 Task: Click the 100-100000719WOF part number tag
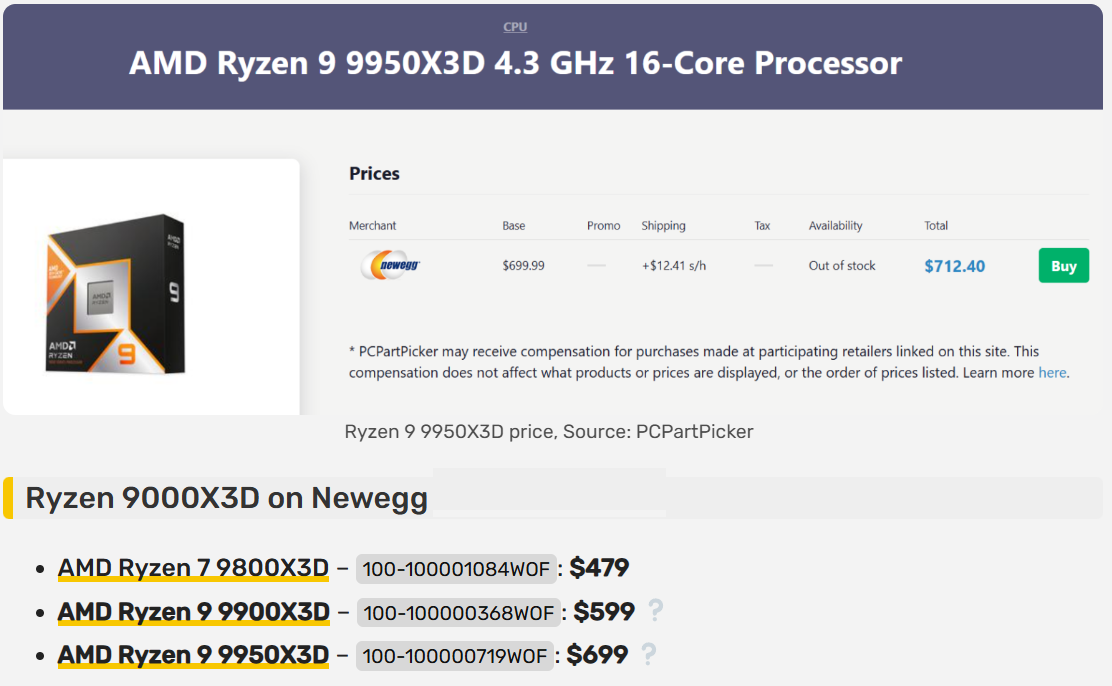pyautogui.click(x=455, y=656)
